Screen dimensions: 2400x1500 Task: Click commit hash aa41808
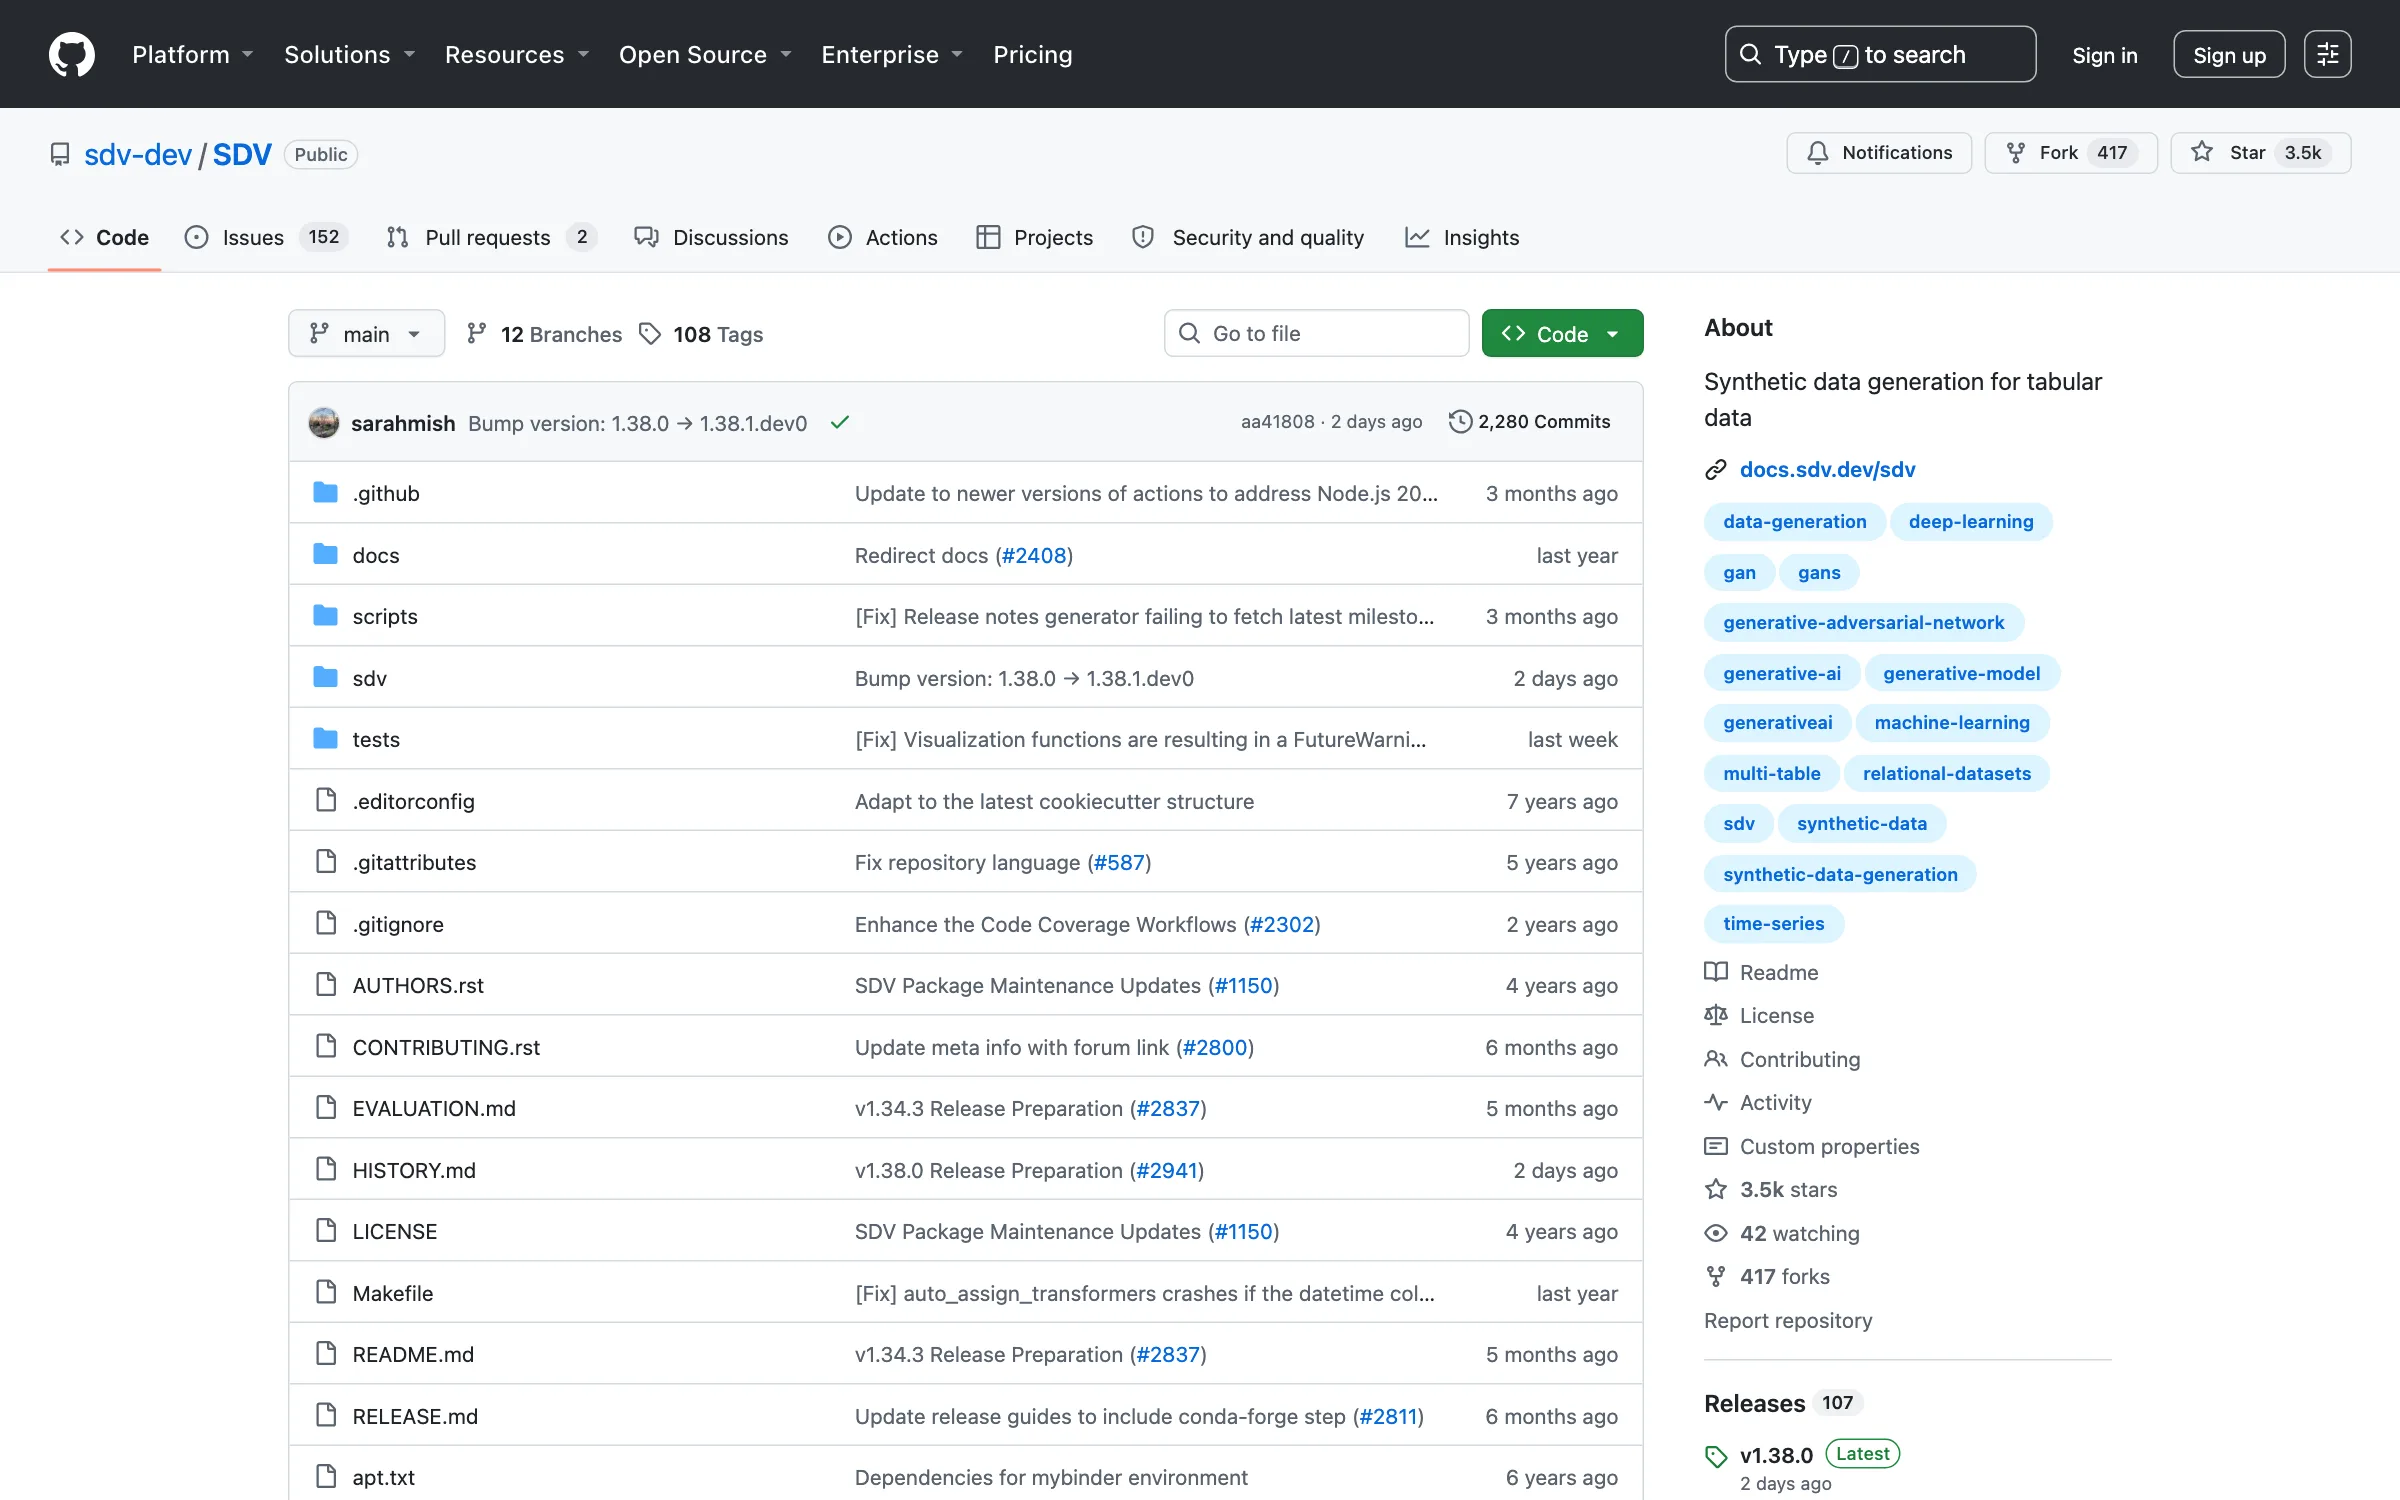1277,422
